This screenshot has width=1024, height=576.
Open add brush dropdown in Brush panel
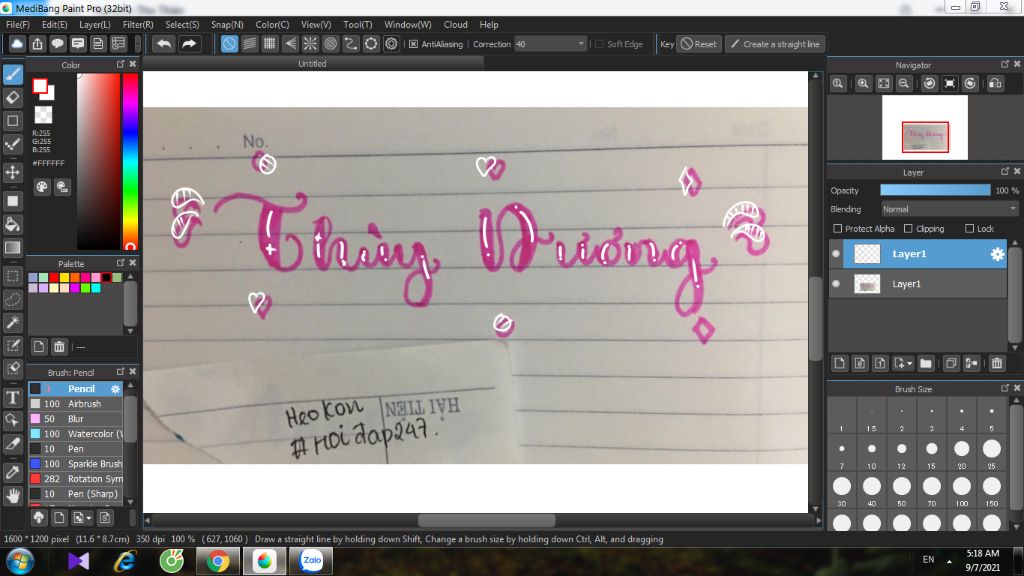tap(82, 518)
